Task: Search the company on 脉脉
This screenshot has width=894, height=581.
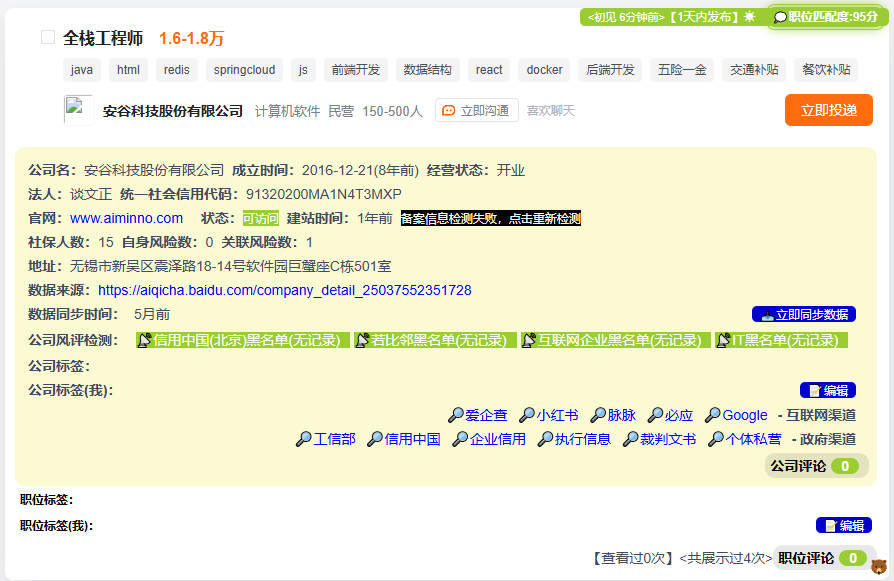Action: [613, 415]
